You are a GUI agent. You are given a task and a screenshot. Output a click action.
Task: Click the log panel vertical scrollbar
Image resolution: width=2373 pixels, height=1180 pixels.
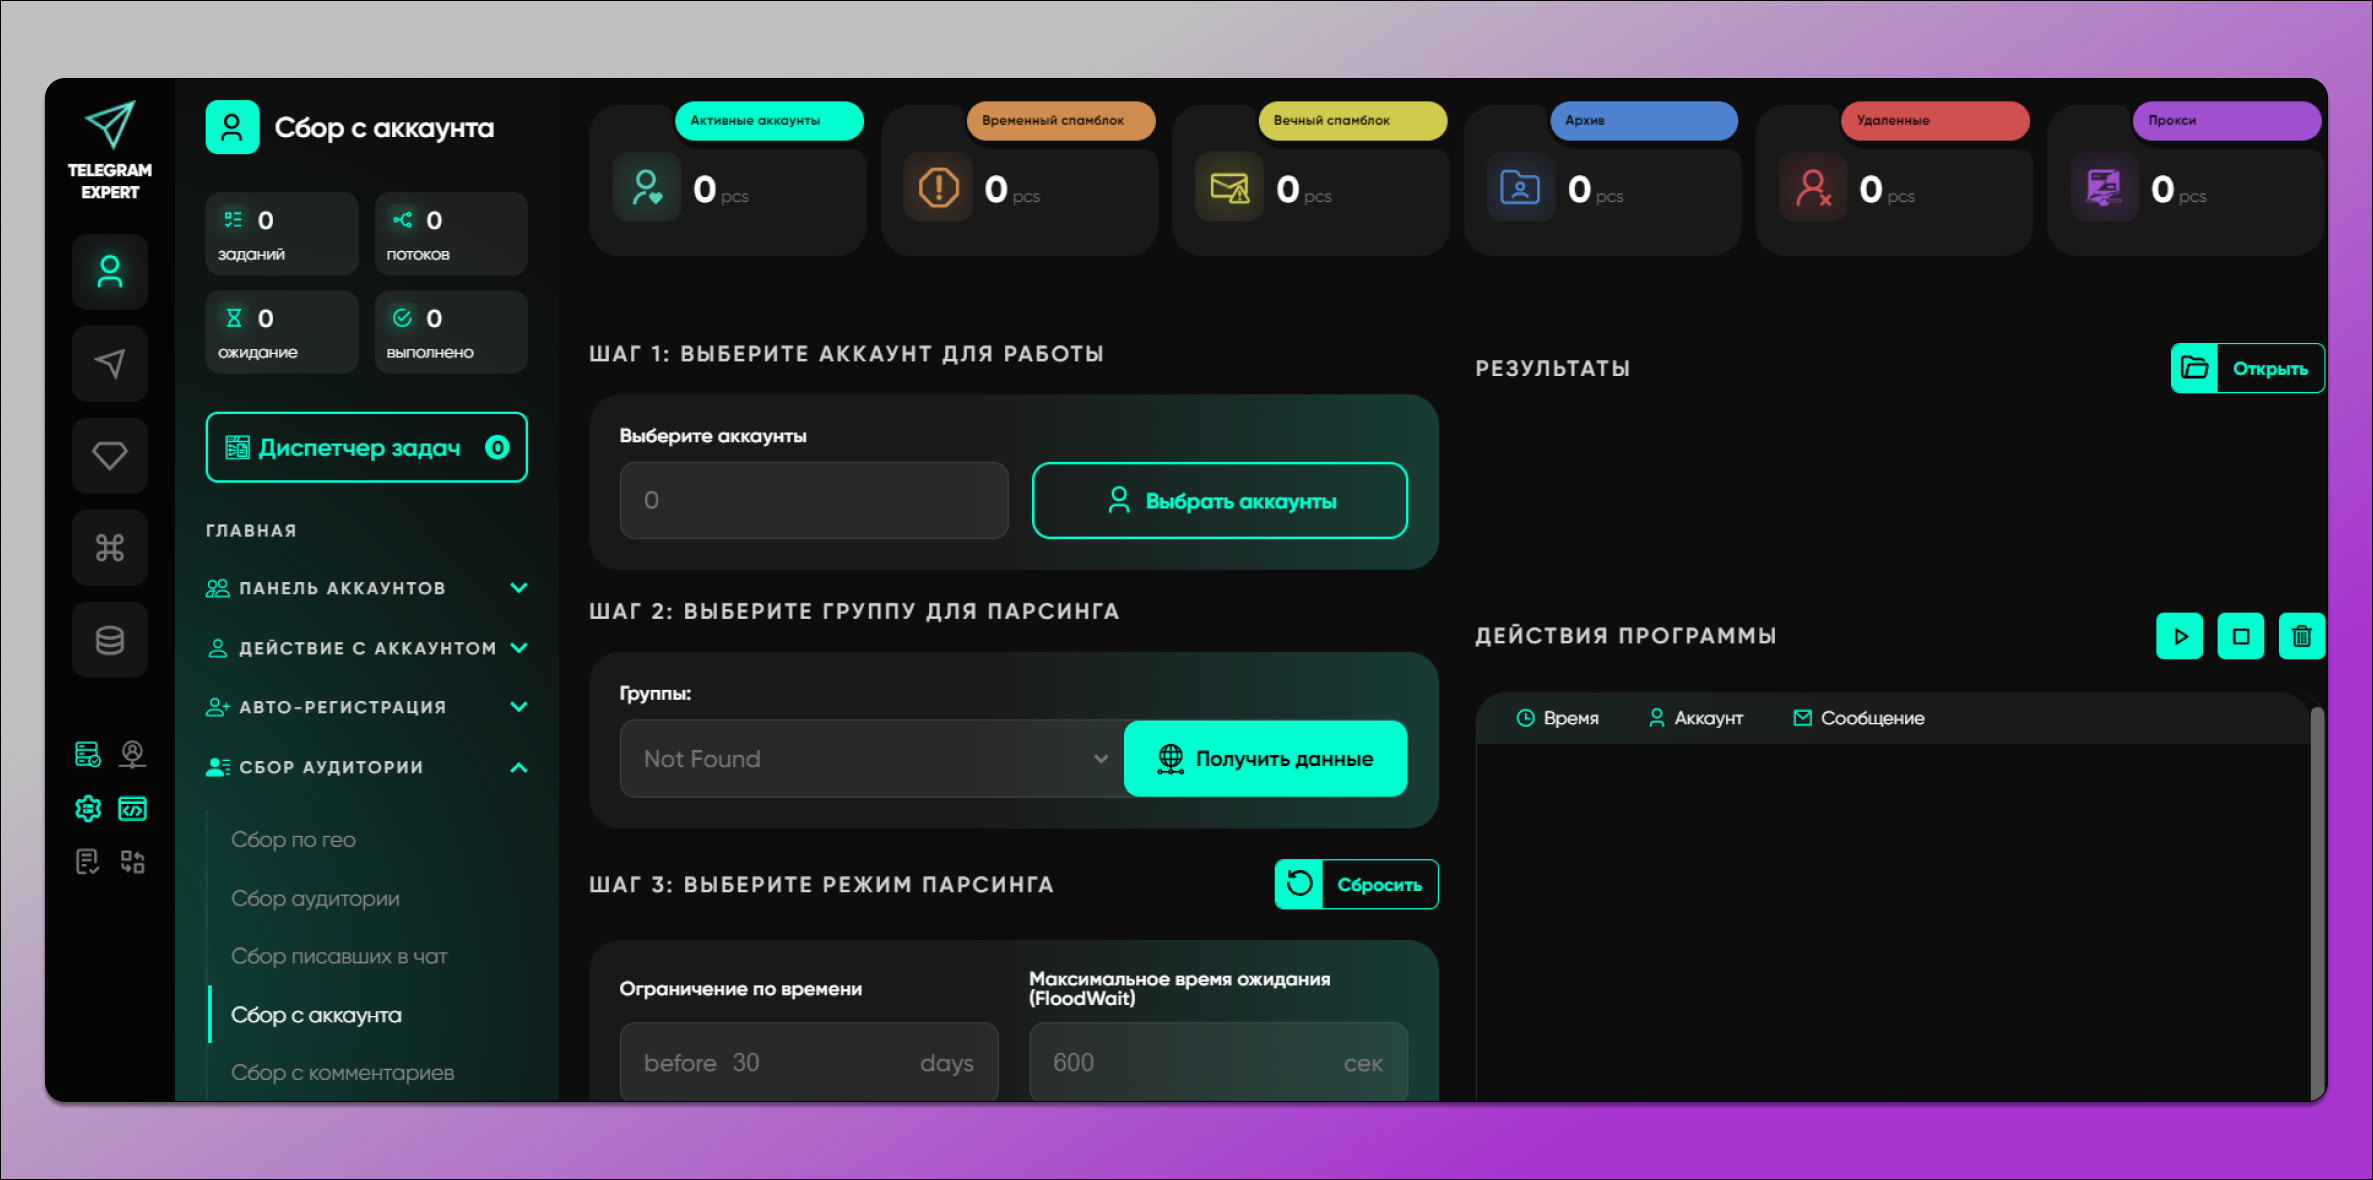(2316, 900)
